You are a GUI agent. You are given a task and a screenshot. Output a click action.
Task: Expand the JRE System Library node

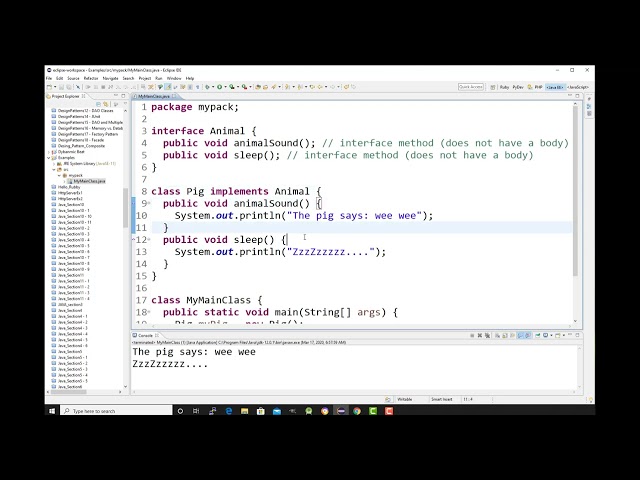coord(54,163)
